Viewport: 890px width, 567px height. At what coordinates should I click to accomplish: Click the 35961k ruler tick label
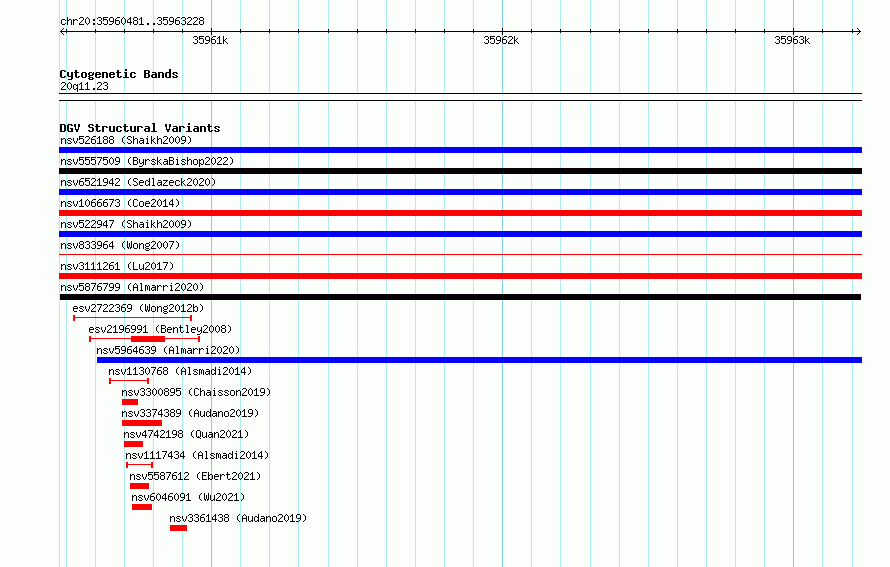pos(210,40)
